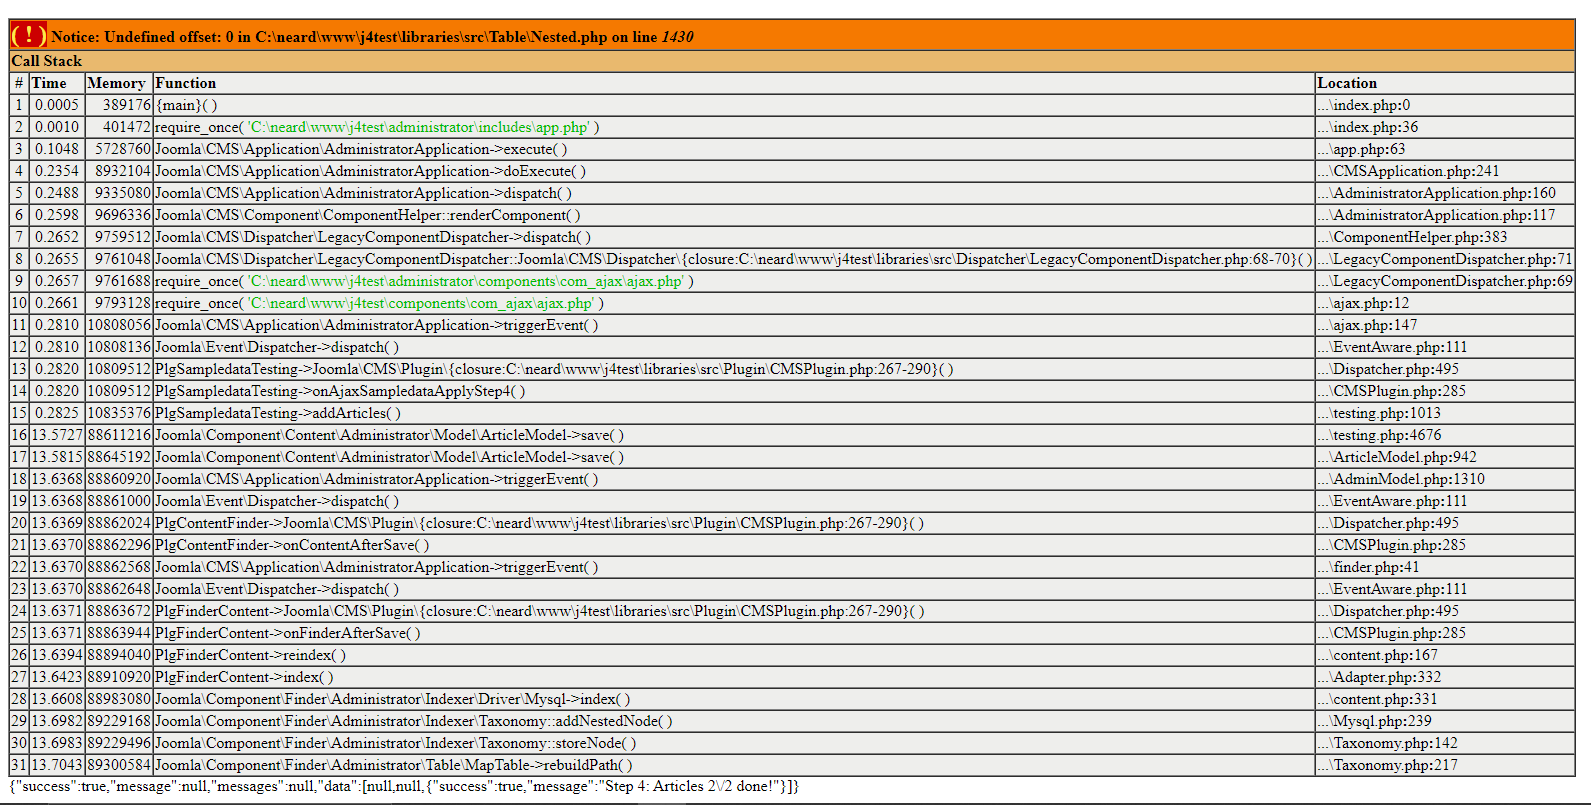Select the Driver\Mysql->index( ) entry

point(392,699)
